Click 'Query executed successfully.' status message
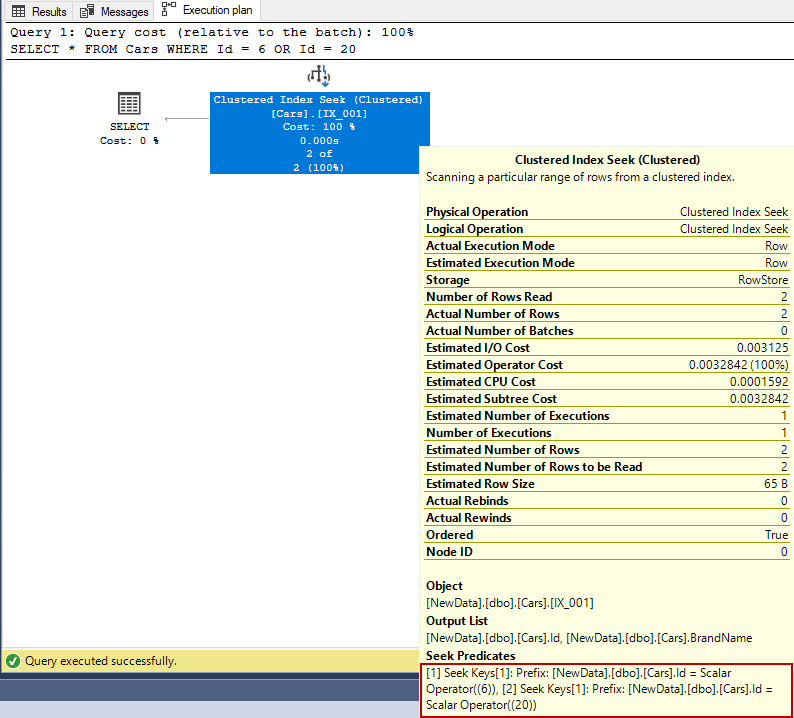Image resolution: width=794 pixels, height=718 pixels. (101, 661)
